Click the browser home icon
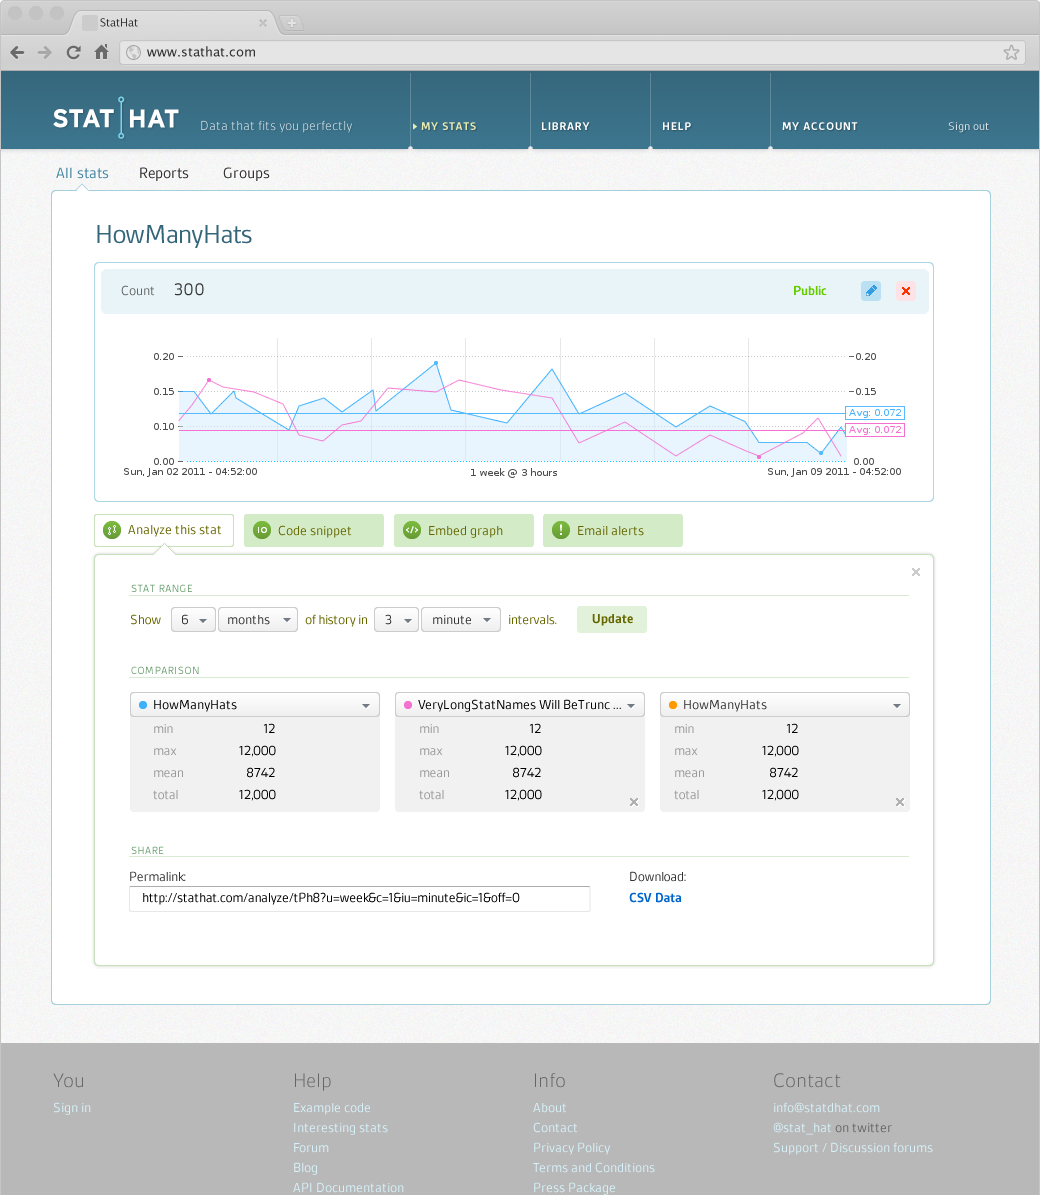1040x1195 pixels. click(x=101, y=53)
